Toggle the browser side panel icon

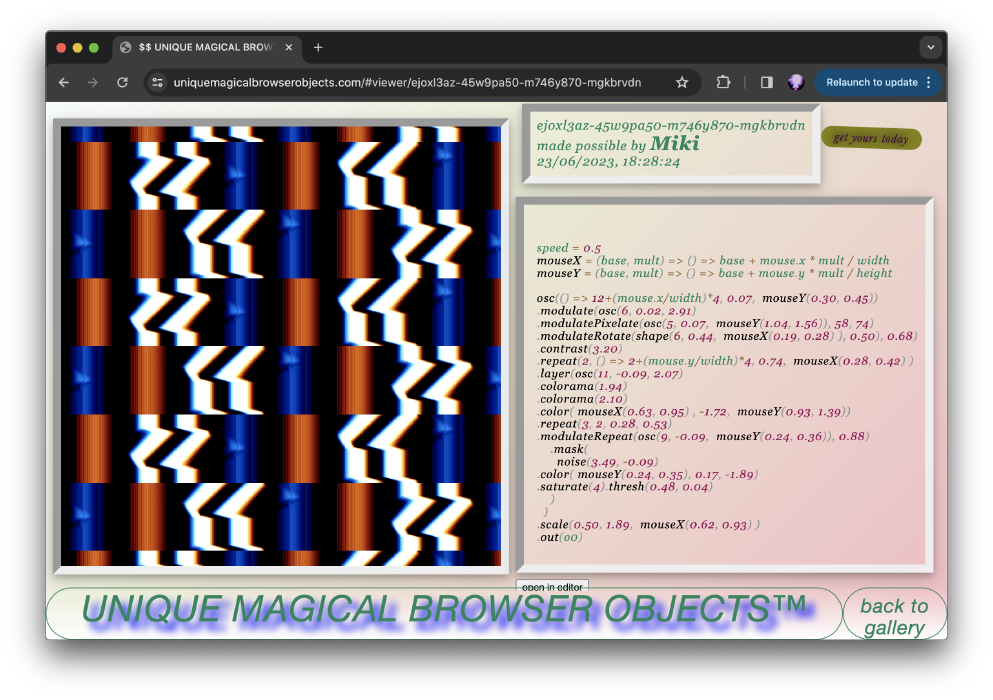pos(767,82)
